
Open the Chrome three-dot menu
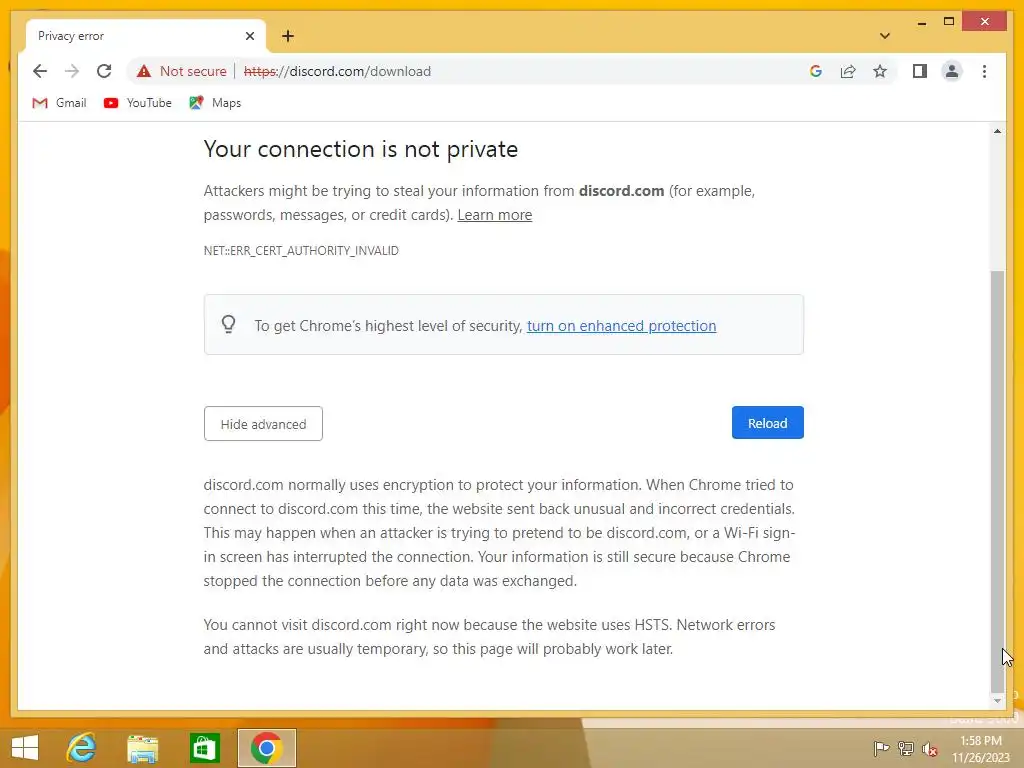[985, 71]
